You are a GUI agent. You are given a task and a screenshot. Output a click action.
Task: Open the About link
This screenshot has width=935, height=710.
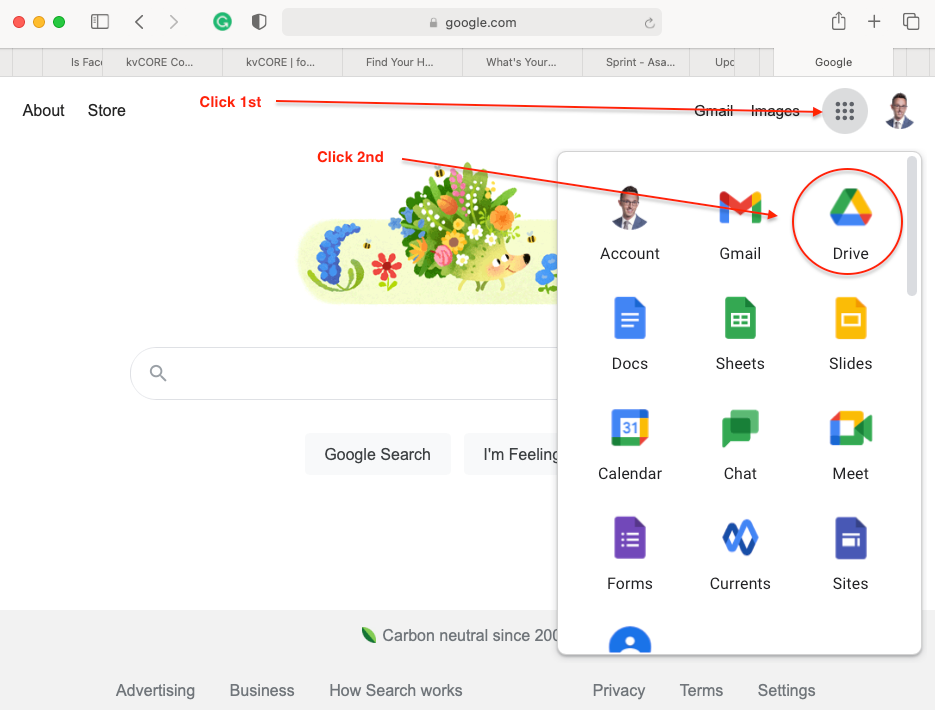[x=44, y=110]
